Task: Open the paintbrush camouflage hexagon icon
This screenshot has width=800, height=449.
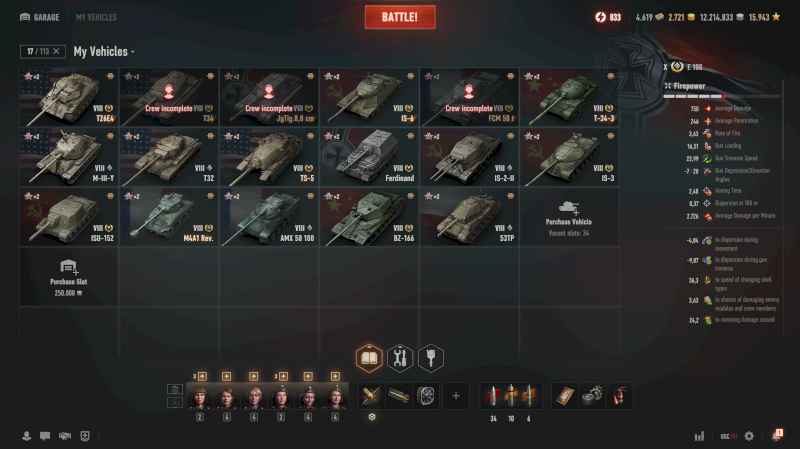Action: tap(431, 358)
